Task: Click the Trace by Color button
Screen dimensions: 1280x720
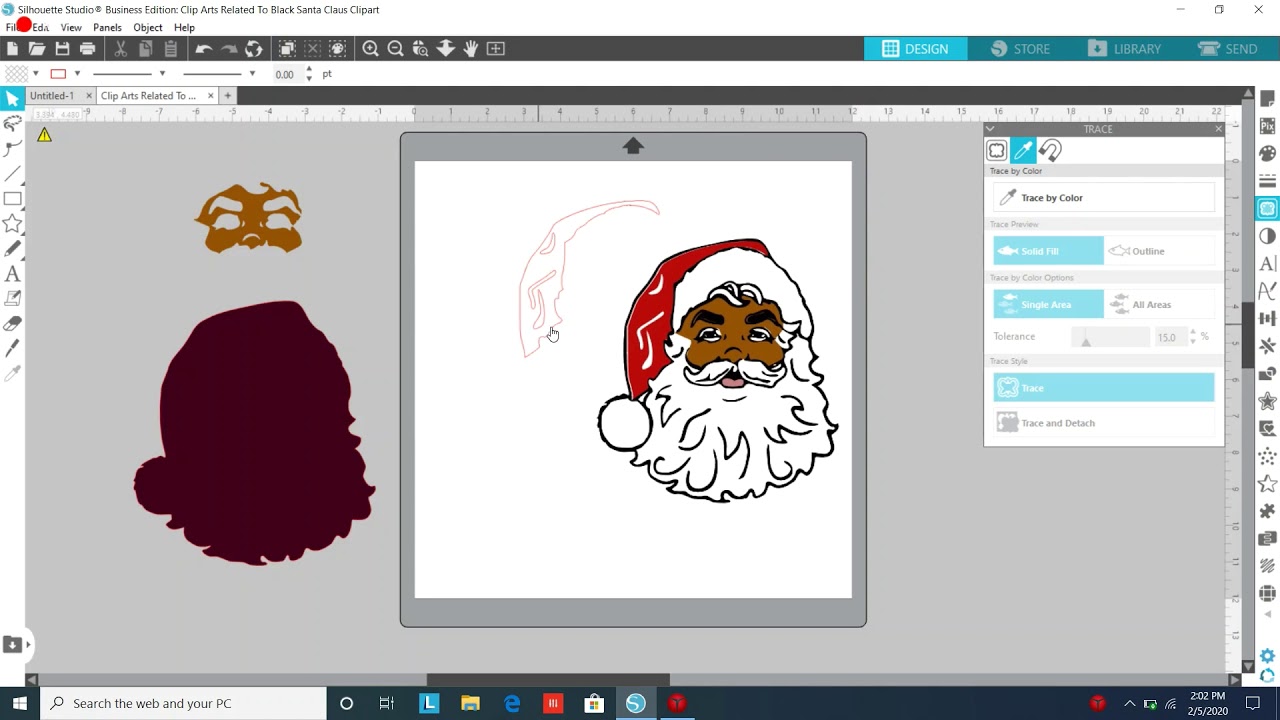Action: coord(1104,198)
